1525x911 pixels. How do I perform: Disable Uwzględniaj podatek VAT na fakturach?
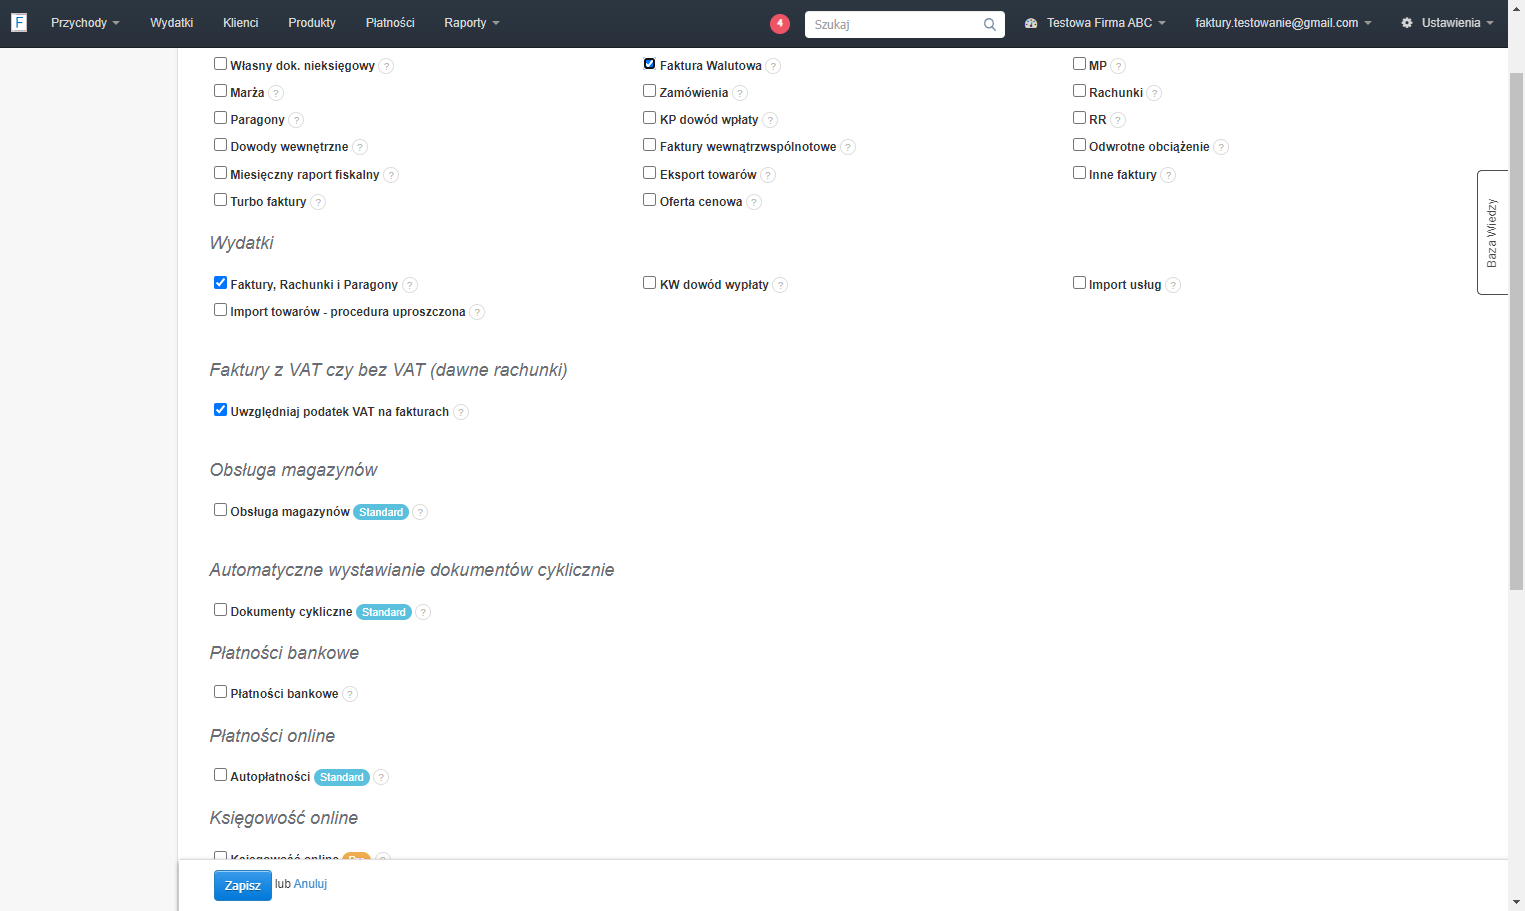click(x=220, y=410)
